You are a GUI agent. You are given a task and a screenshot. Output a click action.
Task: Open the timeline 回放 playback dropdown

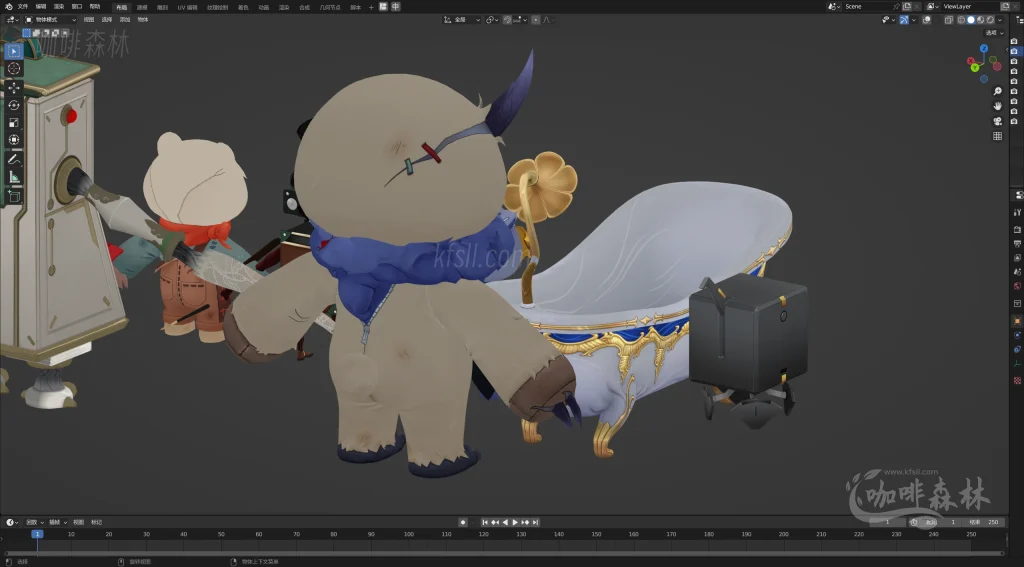click(x=34, y=522)
